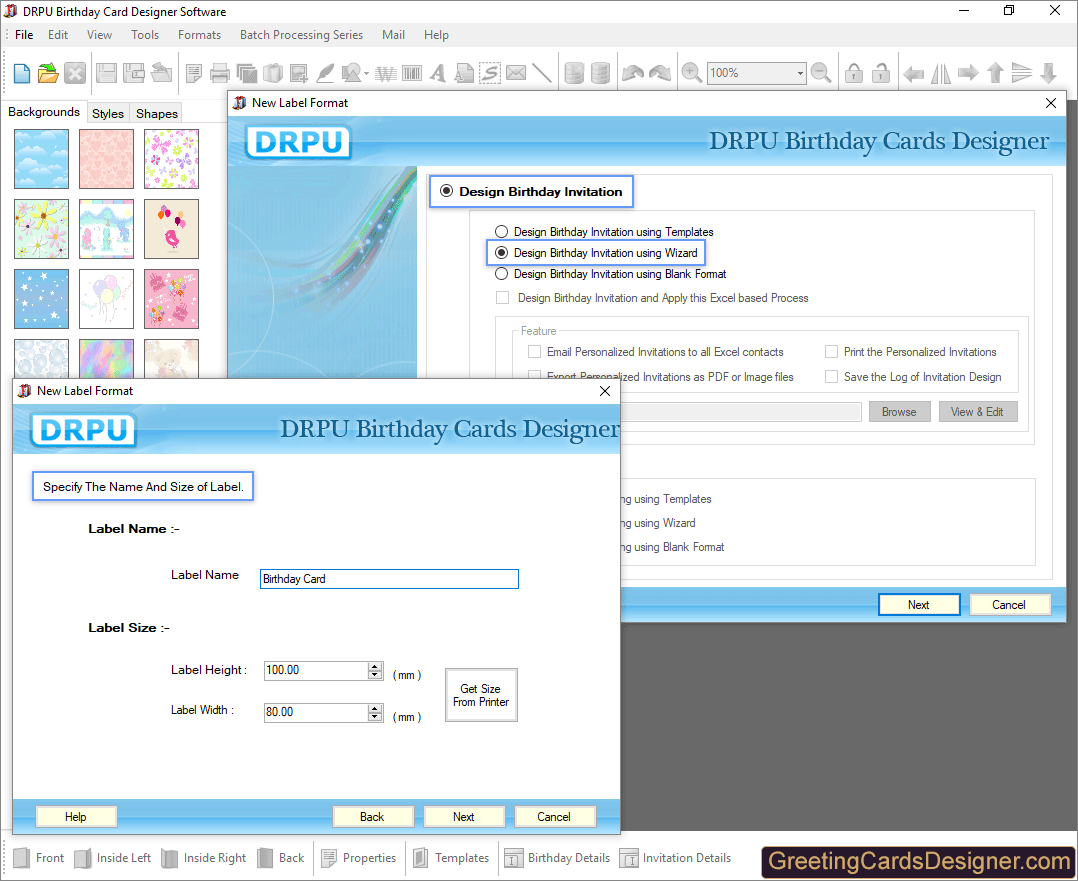Select the line drawing tool
1078x881 pixels.
click(x=542, y=73)
